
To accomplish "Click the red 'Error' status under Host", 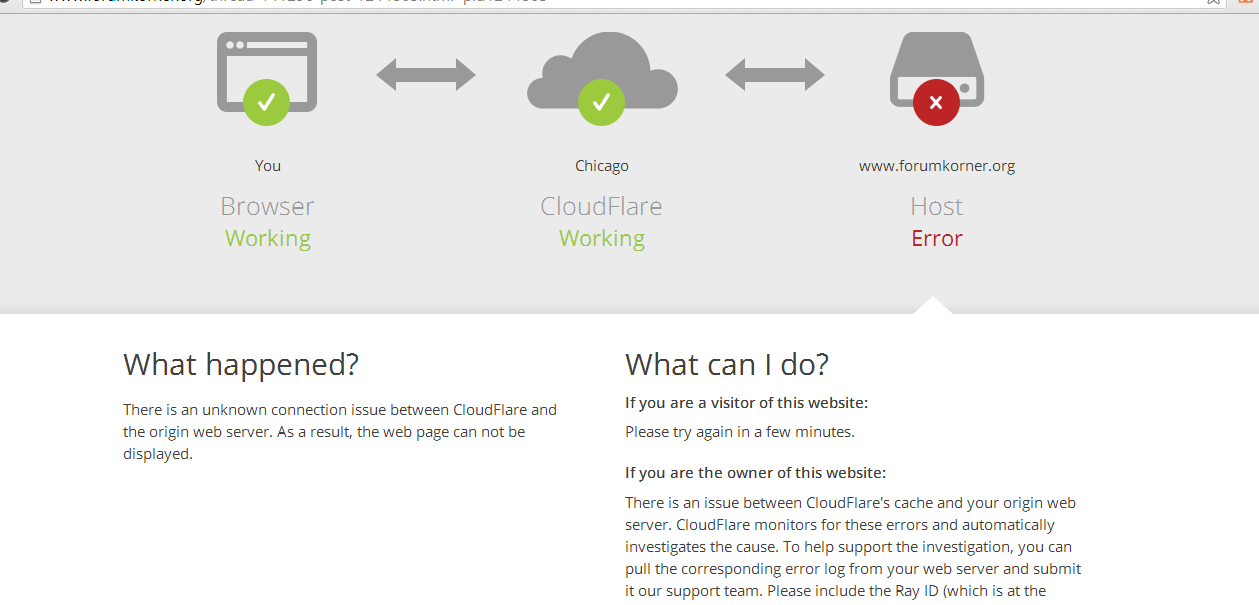I will 937,238.
